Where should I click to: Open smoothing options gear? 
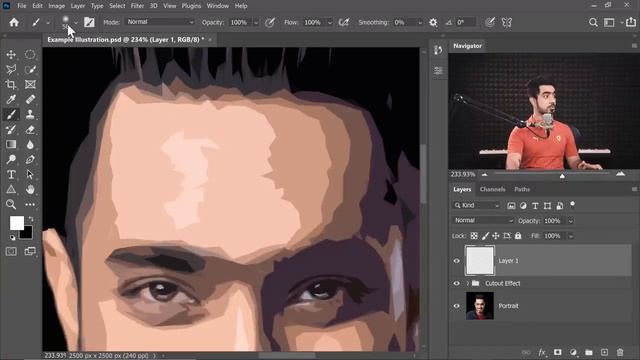click(x=433, y=22)
